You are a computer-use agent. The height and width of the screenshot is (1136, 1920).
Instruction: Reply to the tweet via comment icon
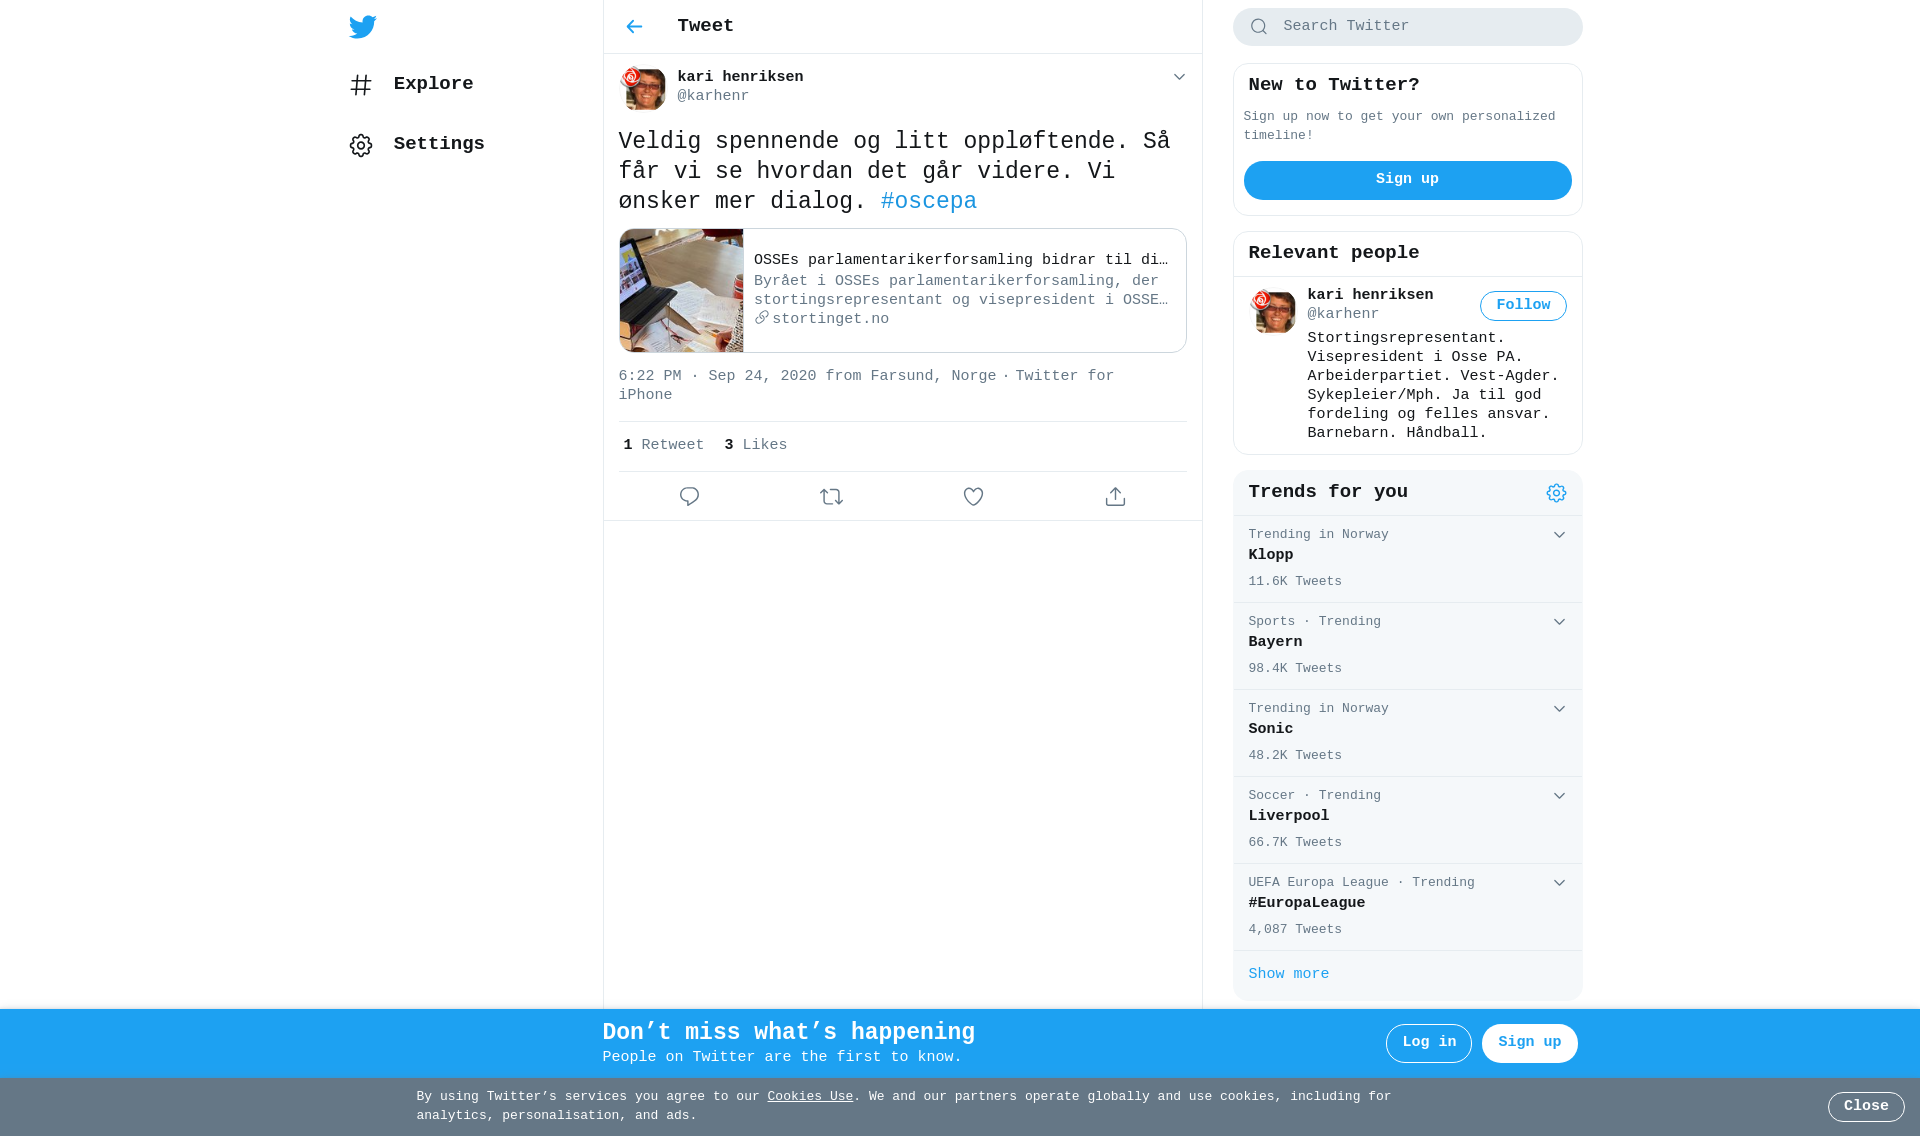point(689,497)
